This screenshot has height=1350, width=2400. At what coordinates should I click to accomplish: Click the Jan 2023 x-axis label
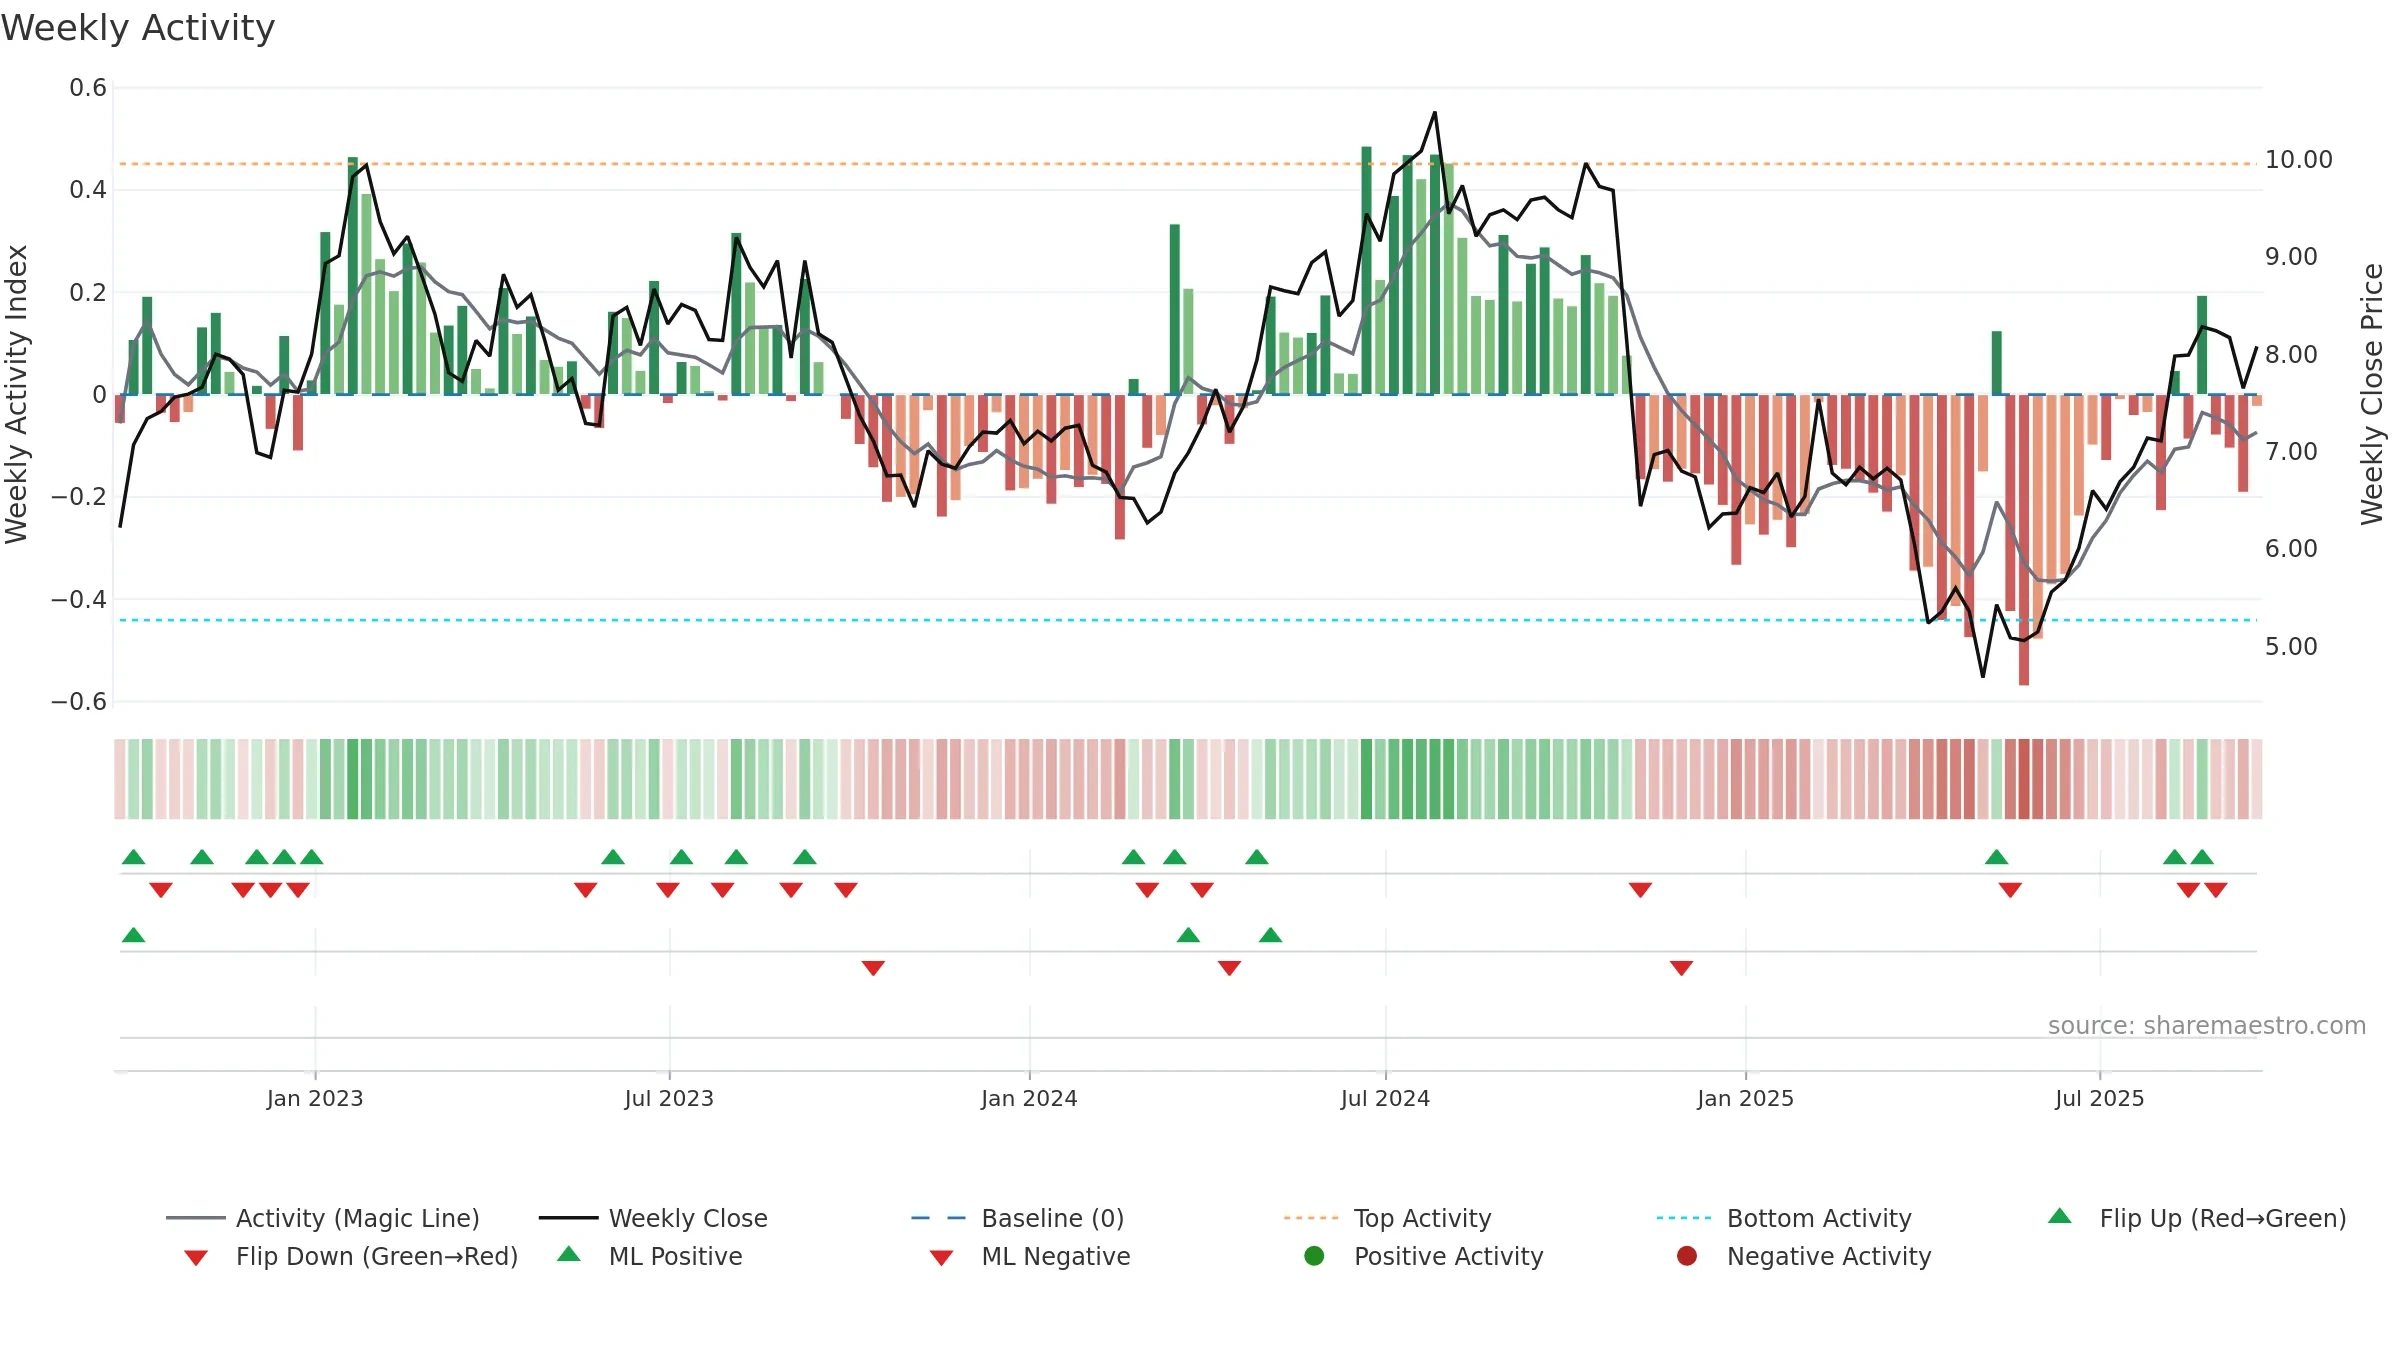click(315, 1099)
